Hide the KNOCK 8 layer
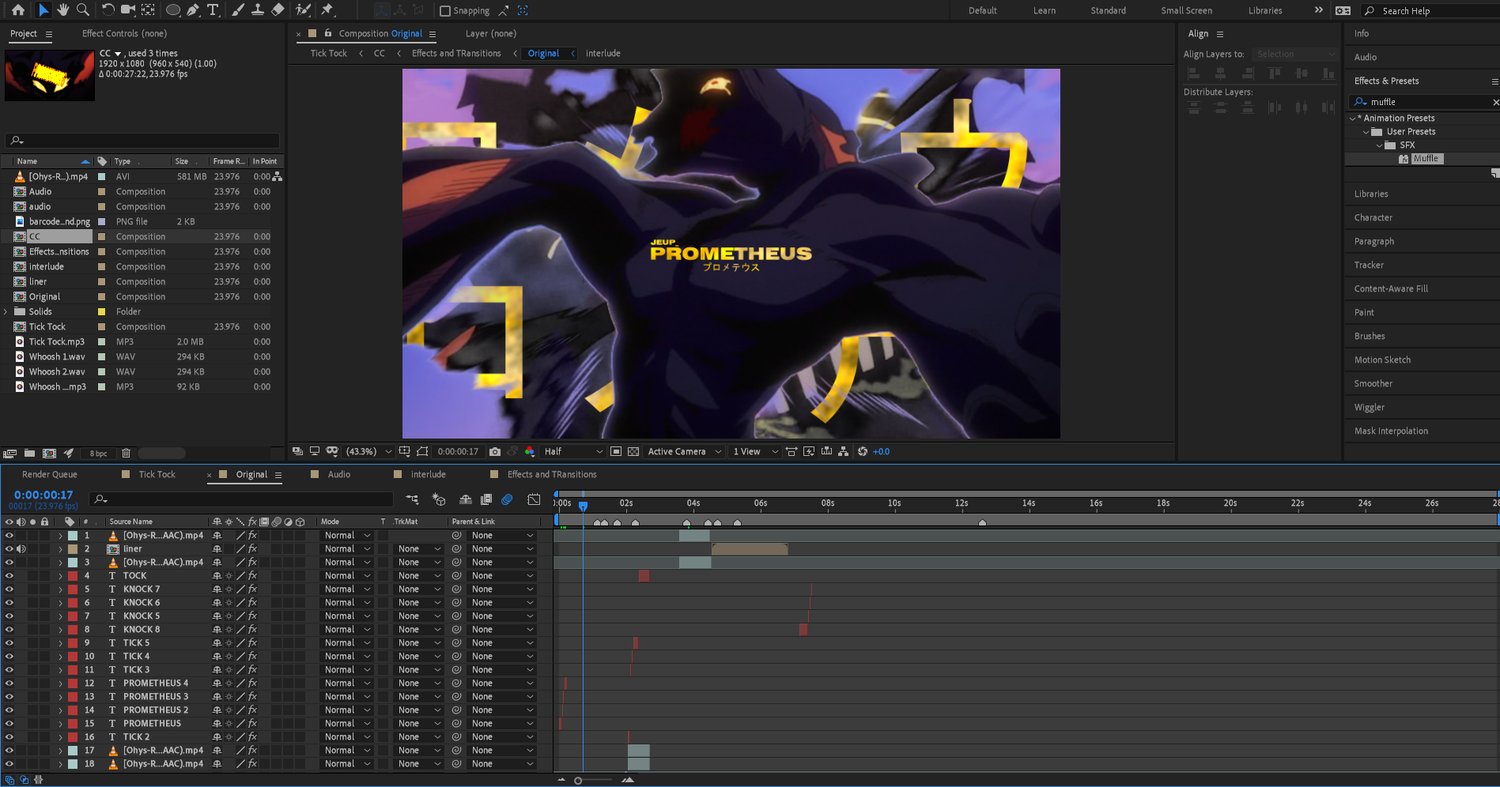This screenshot has width=1500, height=787. pos(9,630)
